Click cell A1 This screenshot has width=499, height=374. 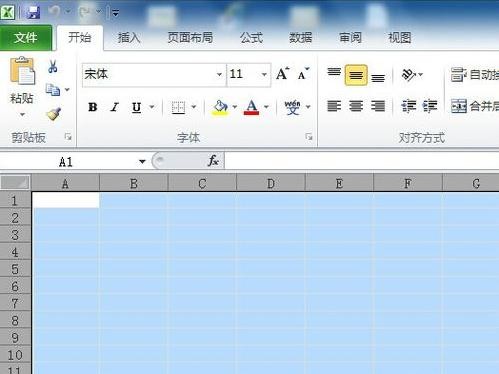click(66, 200)
